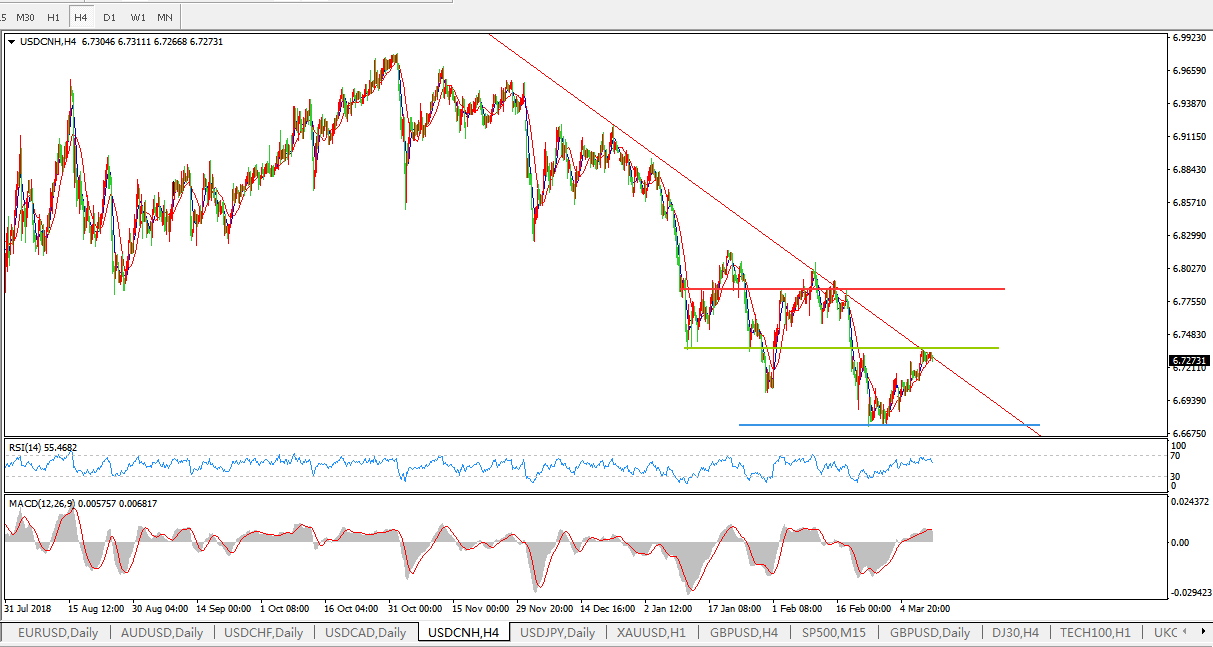Switch timeframe to M30
Viewport: 1213px width, 647px height.
[x=25, y=17]
